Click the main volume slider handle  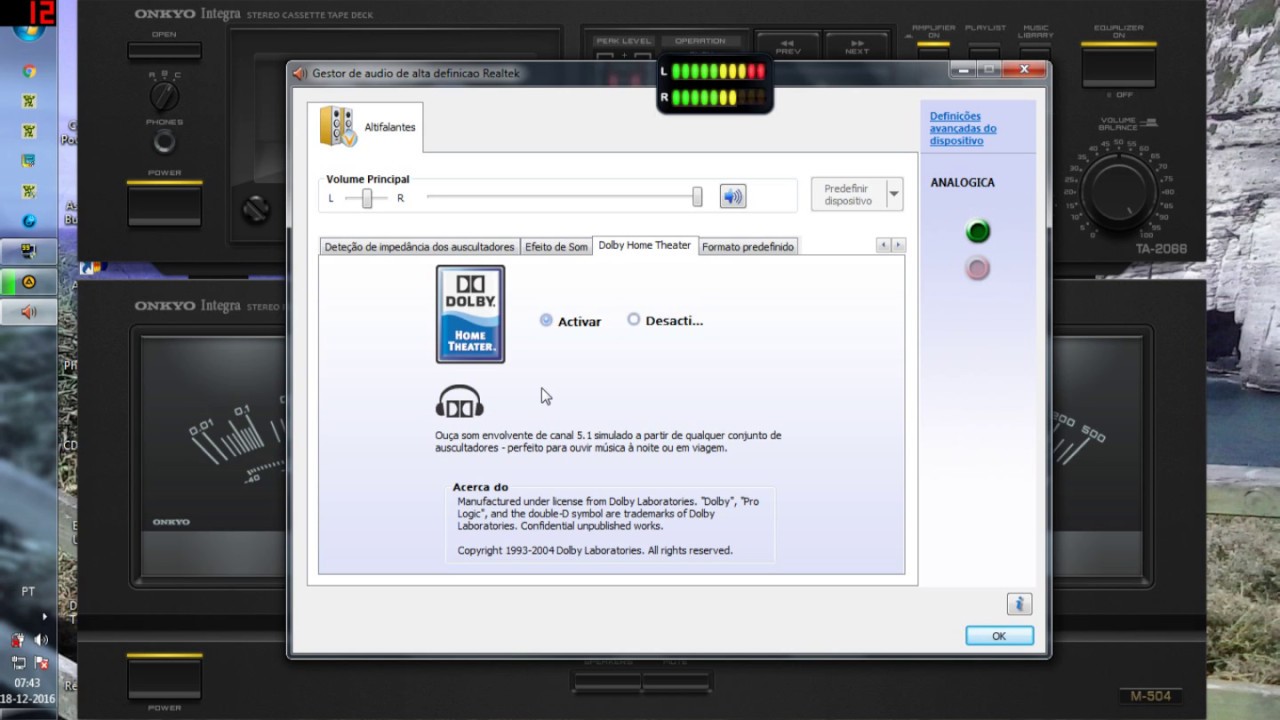point(697,197)
